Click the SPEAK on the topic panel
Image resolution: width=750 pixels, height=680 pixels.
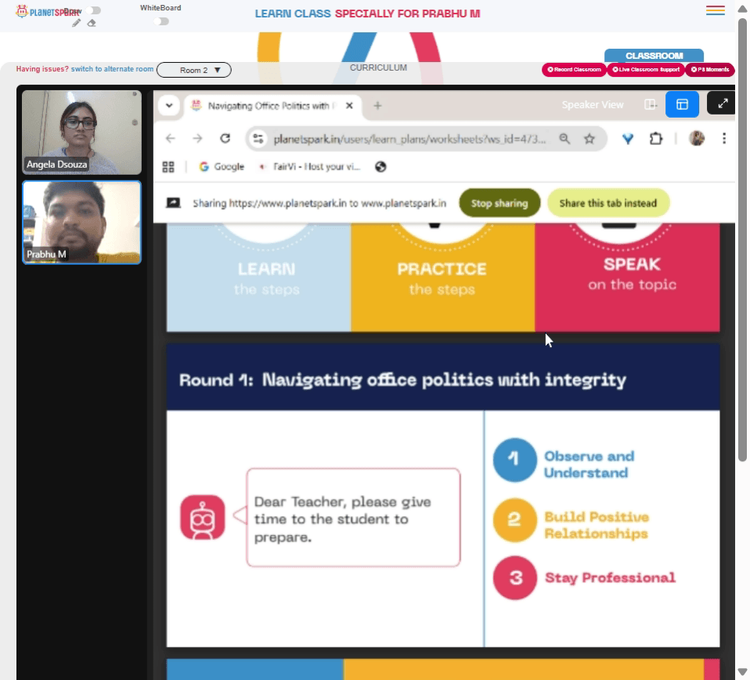tap(627, 277)
